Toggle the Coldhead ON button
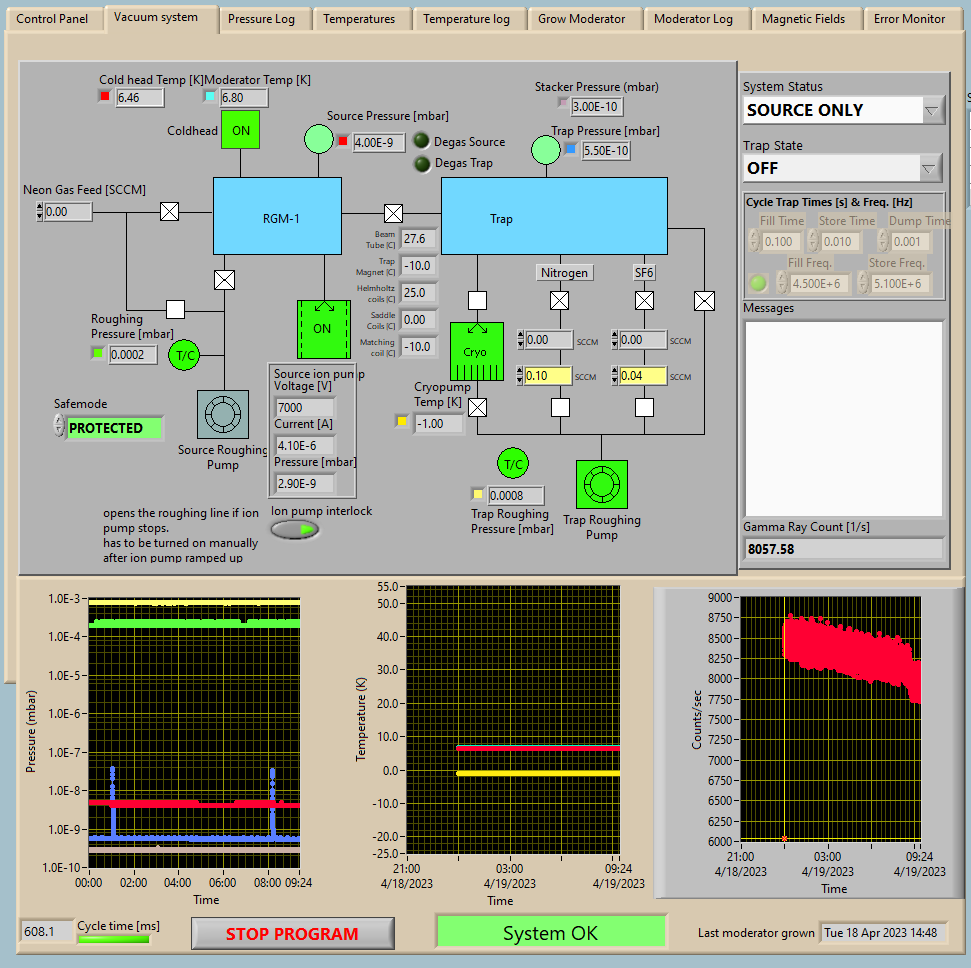The image size is (971, 968). [x=241, y=130]
